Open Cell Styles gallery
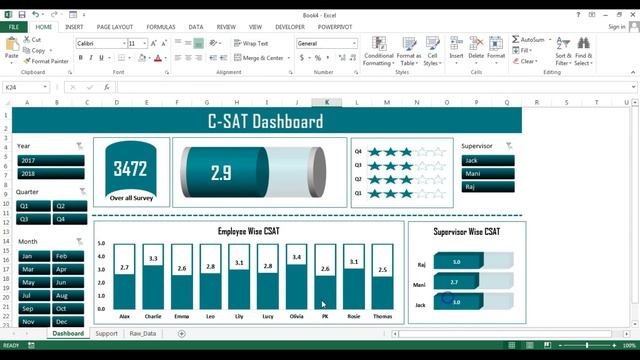Image resolution: width=640 pixels, height=360 pixels. coord(432,51)
